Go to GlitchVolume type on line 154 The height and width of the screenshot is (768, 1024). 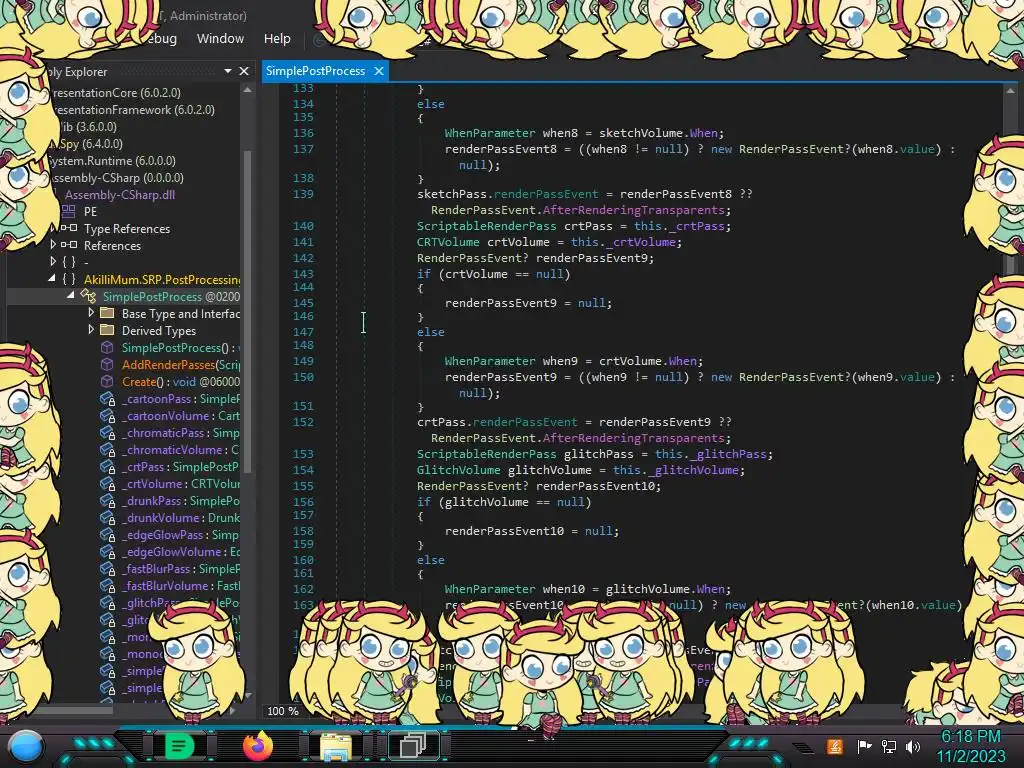click(458, 470)
